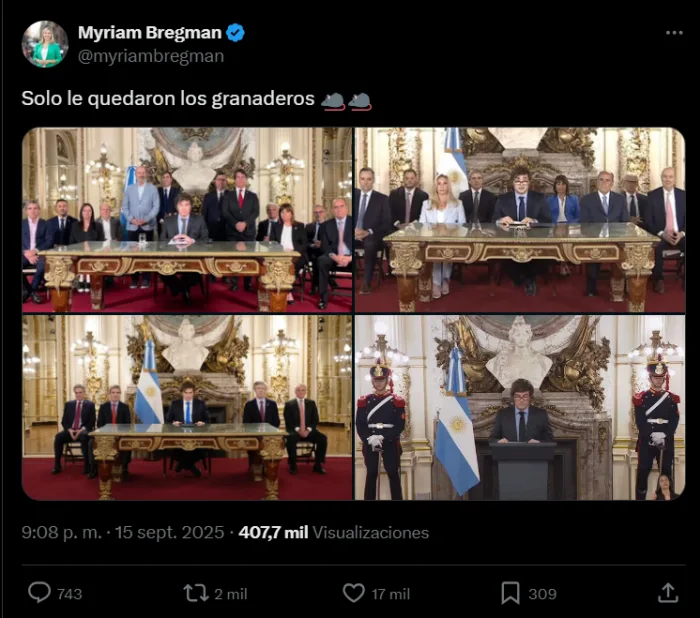Like the tweet with heart icon

tap(354, 593)
